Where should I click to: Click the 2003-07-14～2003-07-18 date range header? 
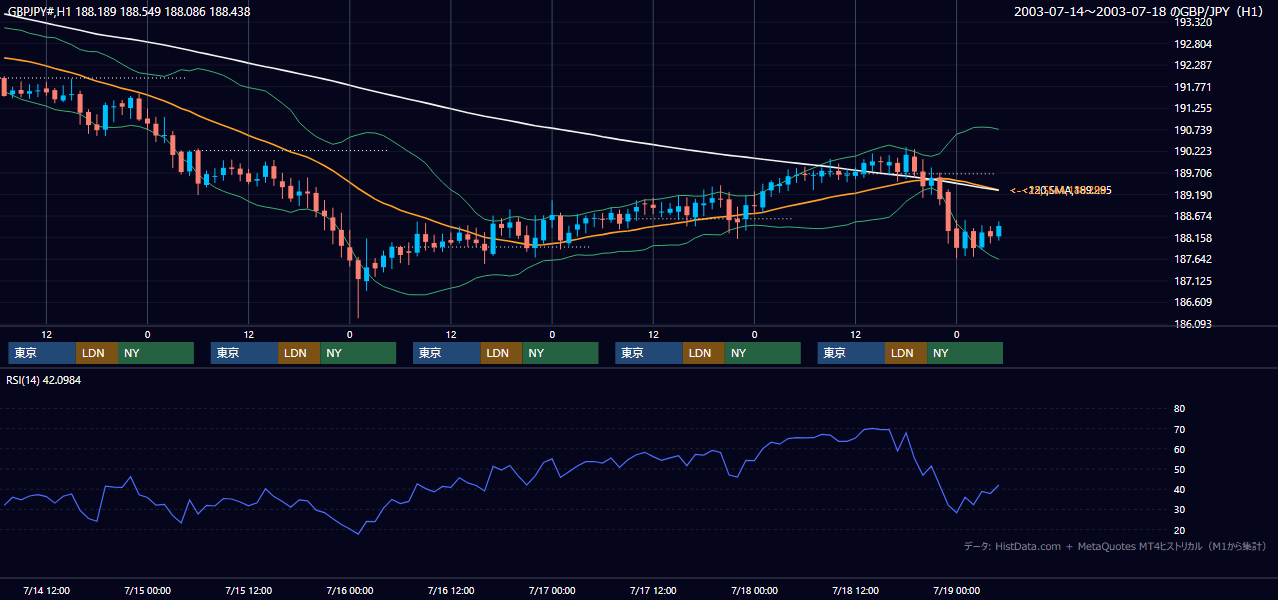click(x=1140, y=12)
